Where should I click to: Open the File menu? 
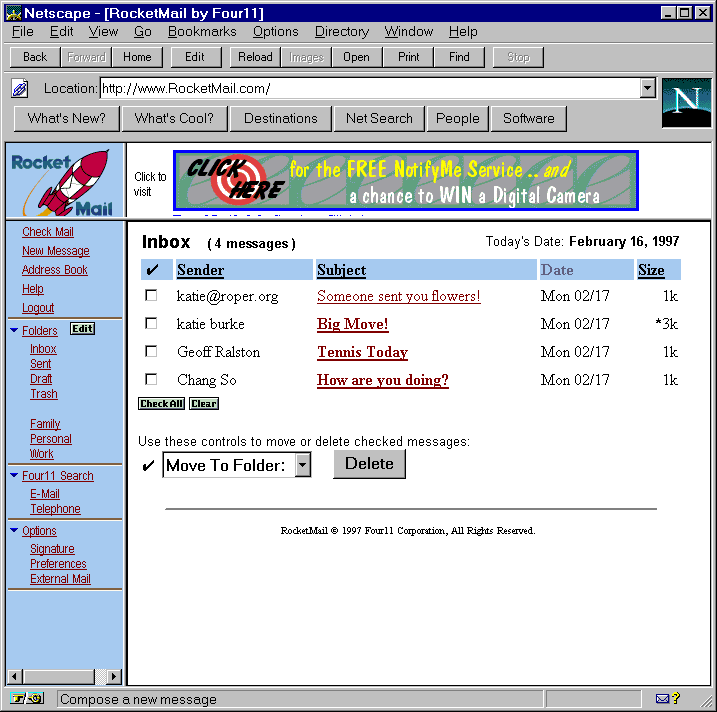[22, 32]
